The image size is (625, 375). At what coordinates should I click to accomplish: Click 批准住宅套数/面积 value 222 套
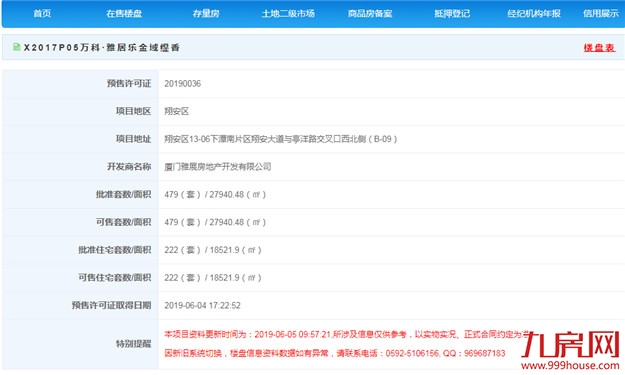click(213, 250)
